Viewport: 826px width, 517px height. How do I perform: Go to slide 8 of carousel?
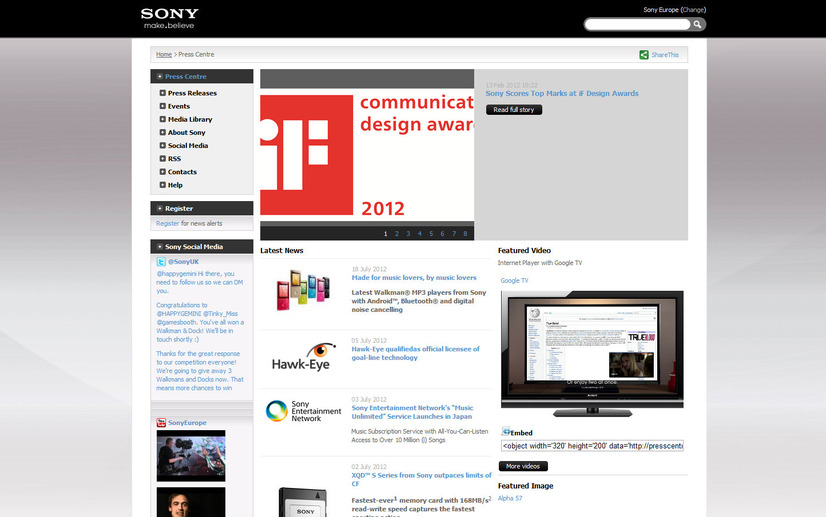click(x=465, y=233)
